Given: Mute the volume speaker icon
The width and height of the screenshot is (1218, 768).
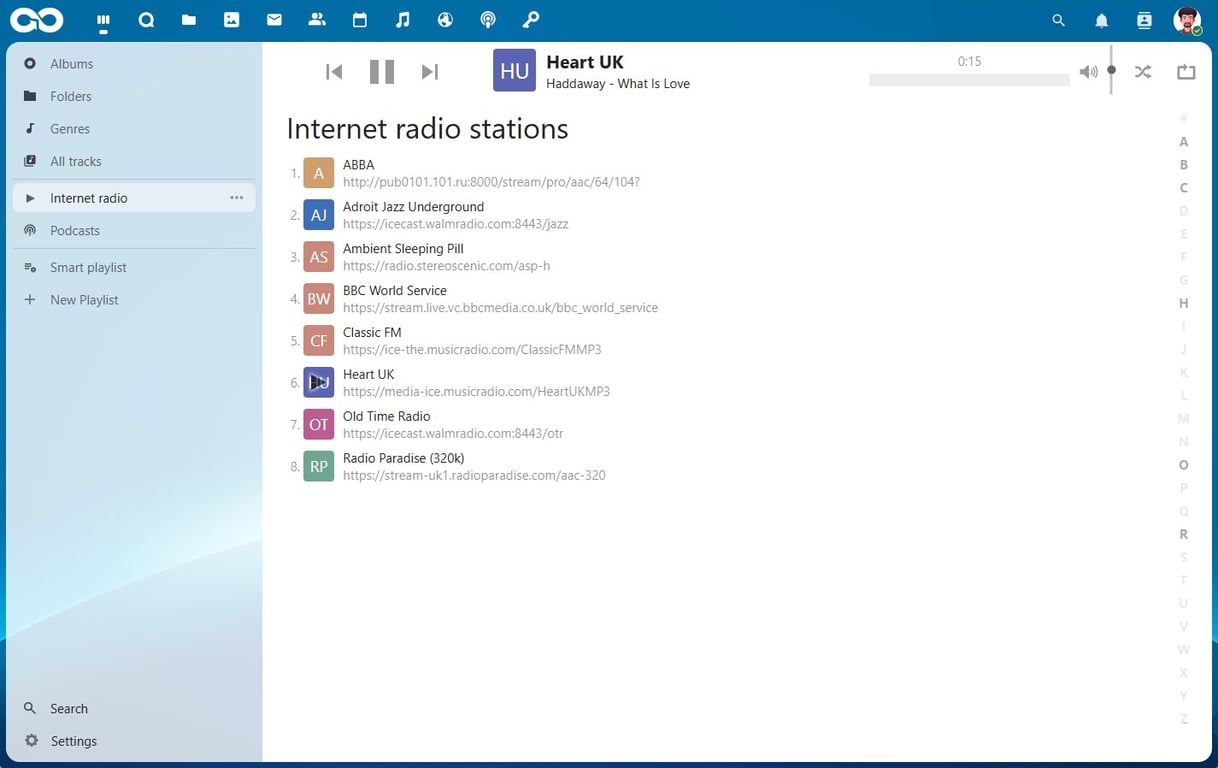Looking at the screenshot, I should pyautogui.click(x=1088, y=72).
